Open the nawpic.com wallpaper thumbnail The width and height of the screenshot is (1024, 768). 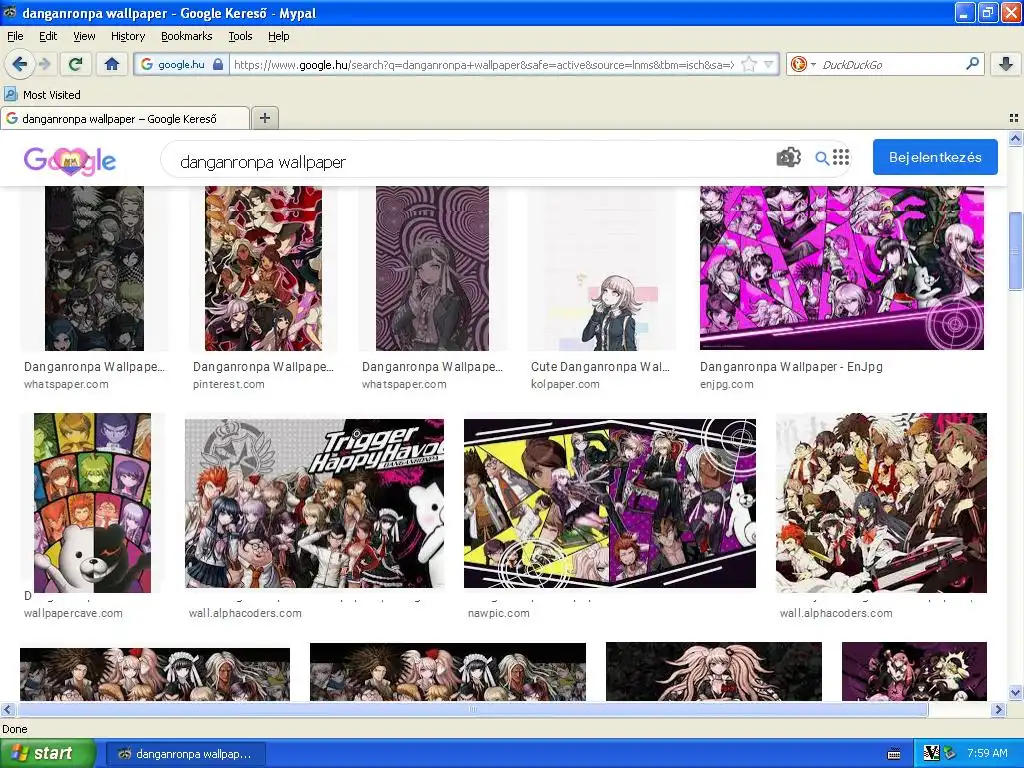pyautogui.click(x=610, y=503)
